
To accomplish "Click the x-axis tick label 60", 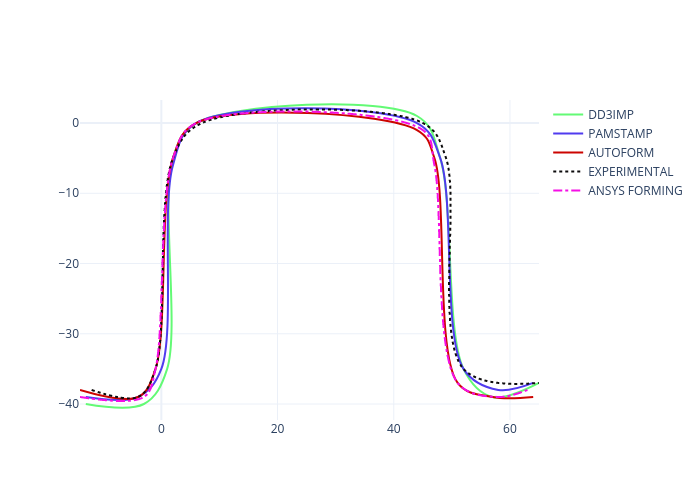I will [x=510, y=428].
